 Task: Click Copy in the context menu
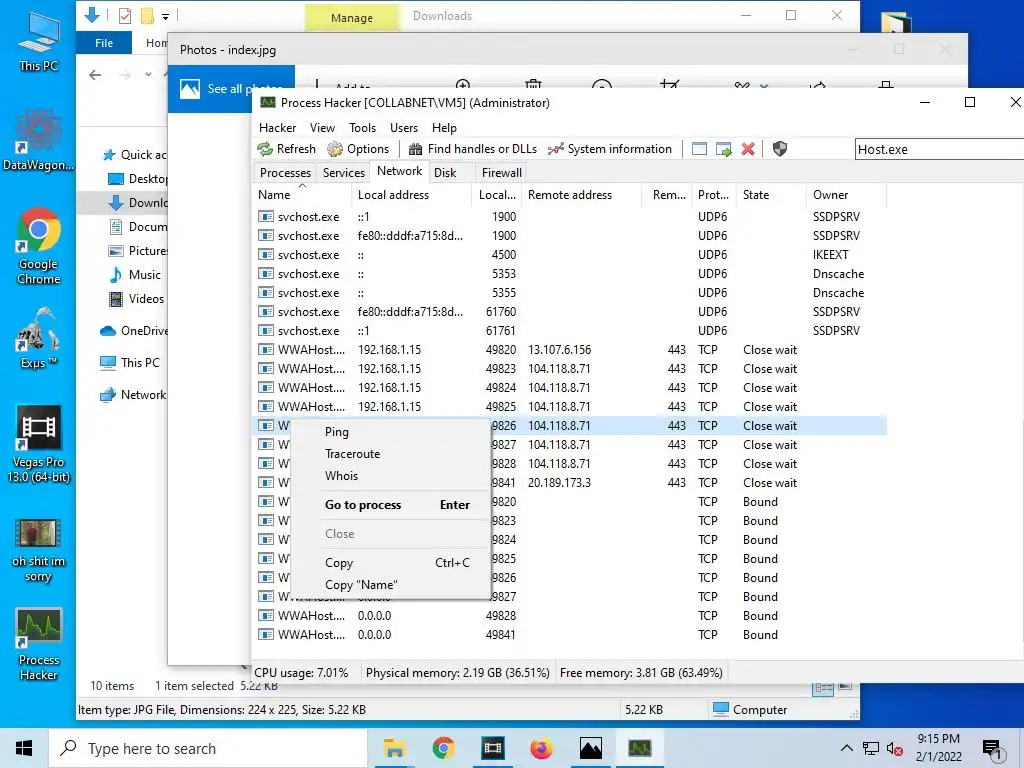[390, 562]
